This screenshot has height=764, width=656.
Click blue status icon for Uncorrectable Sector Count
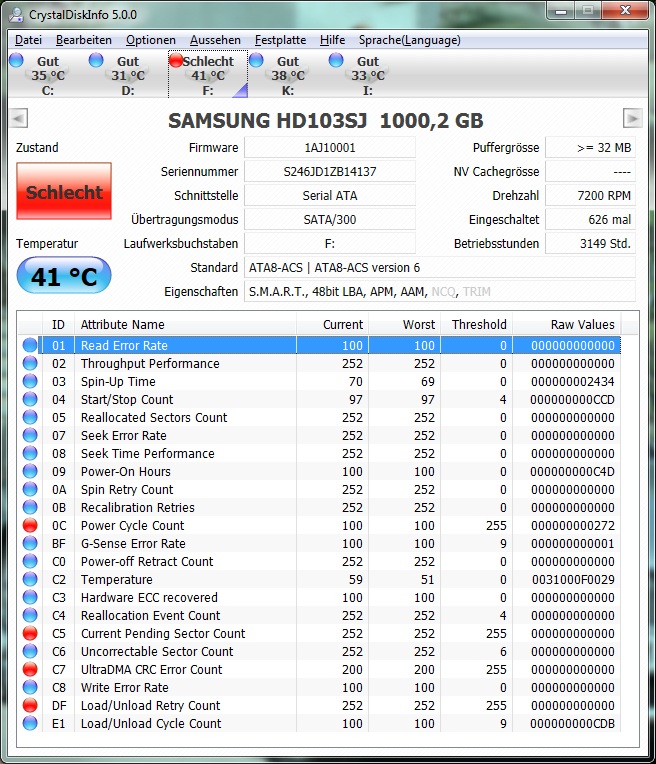30,651
